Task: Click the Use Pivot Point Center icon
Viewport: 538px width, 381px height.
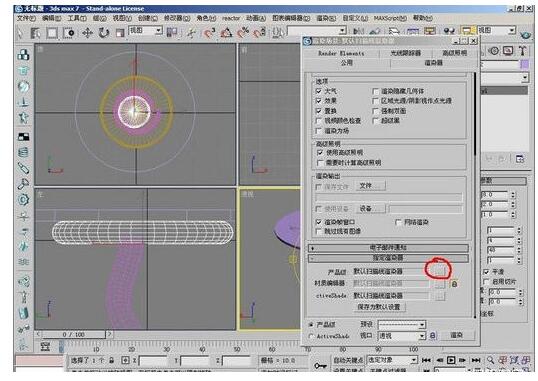Action: point(172,33)
